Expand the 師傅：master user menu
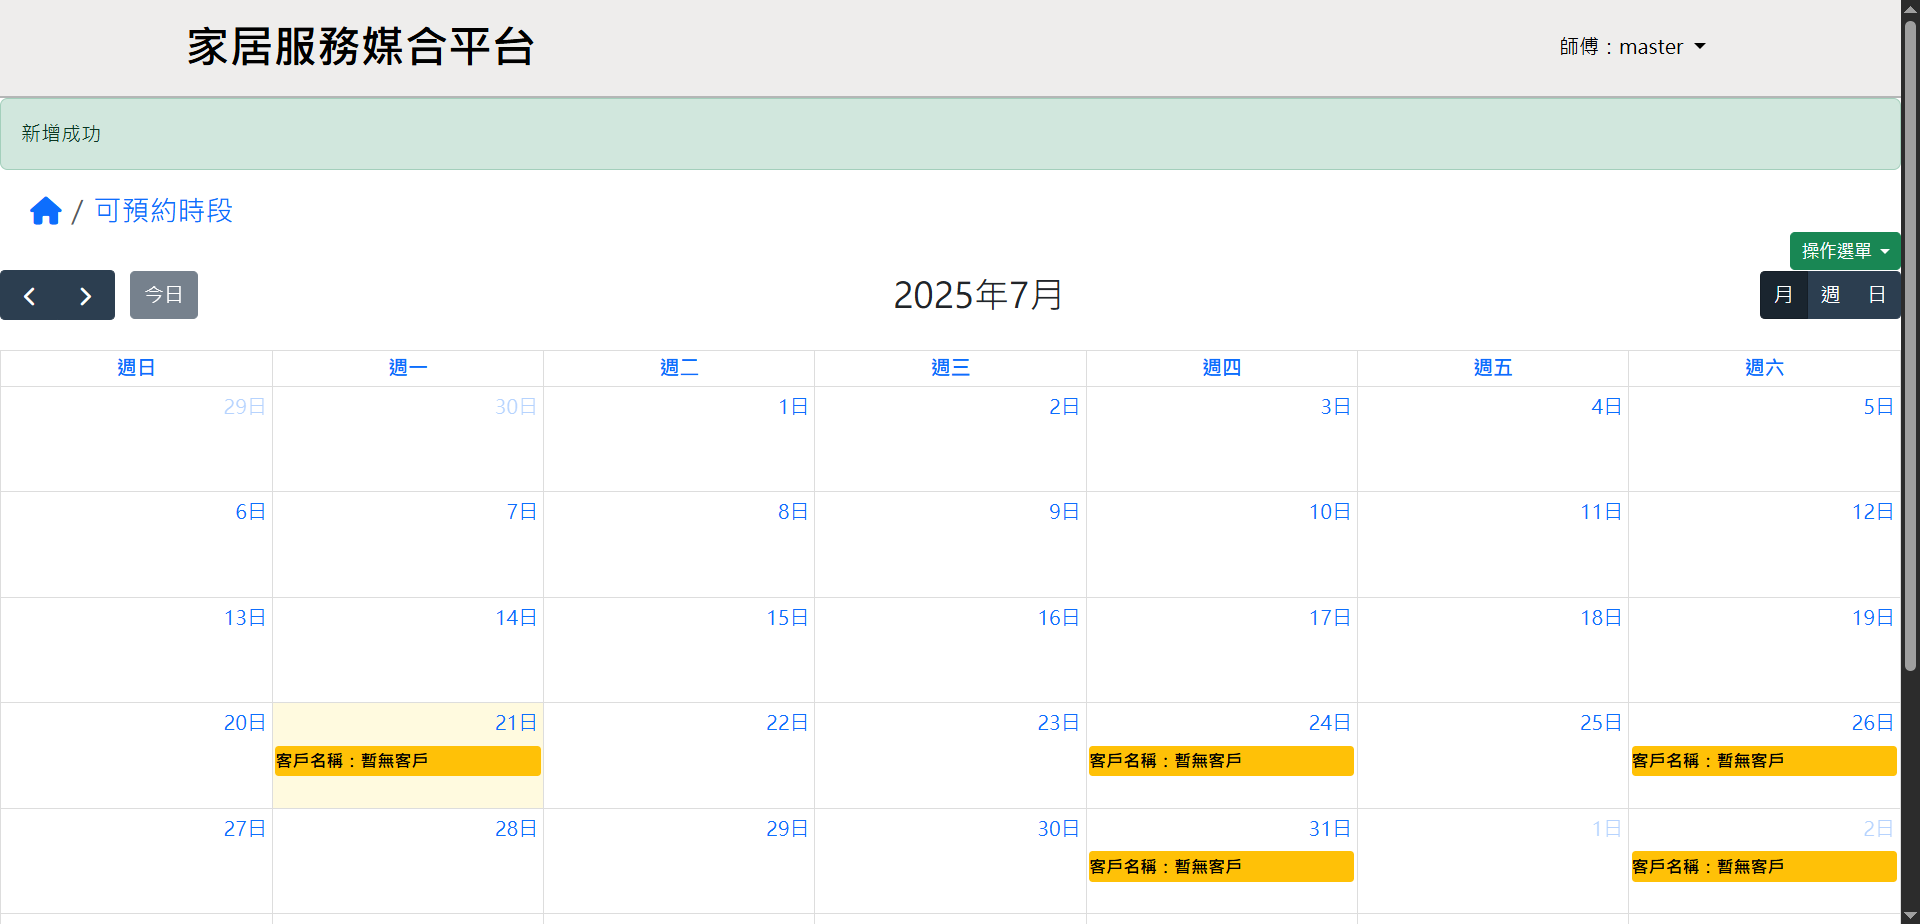 point(1632,47)
